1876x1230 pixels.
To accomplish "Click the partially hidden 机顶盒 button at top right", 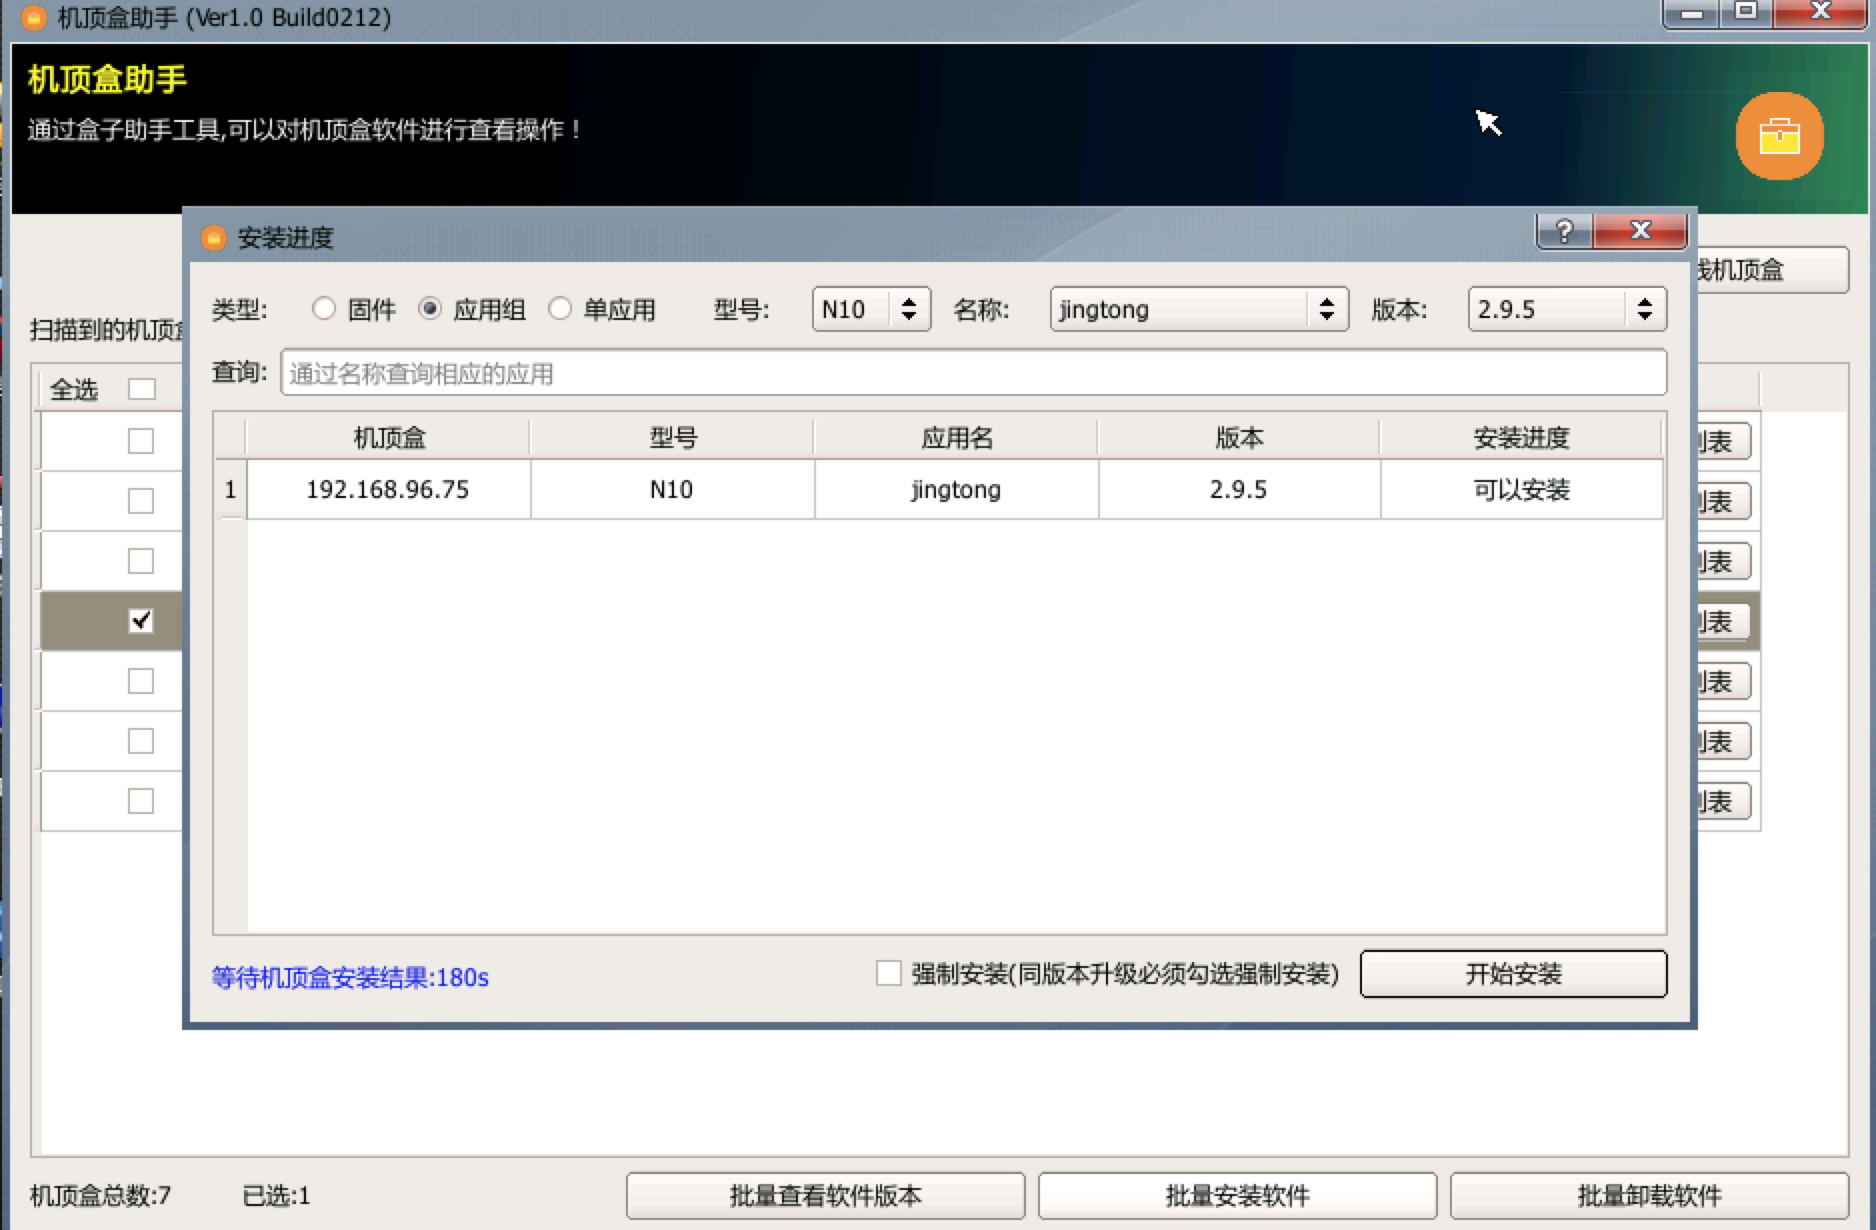I will tap(1772, 270).
